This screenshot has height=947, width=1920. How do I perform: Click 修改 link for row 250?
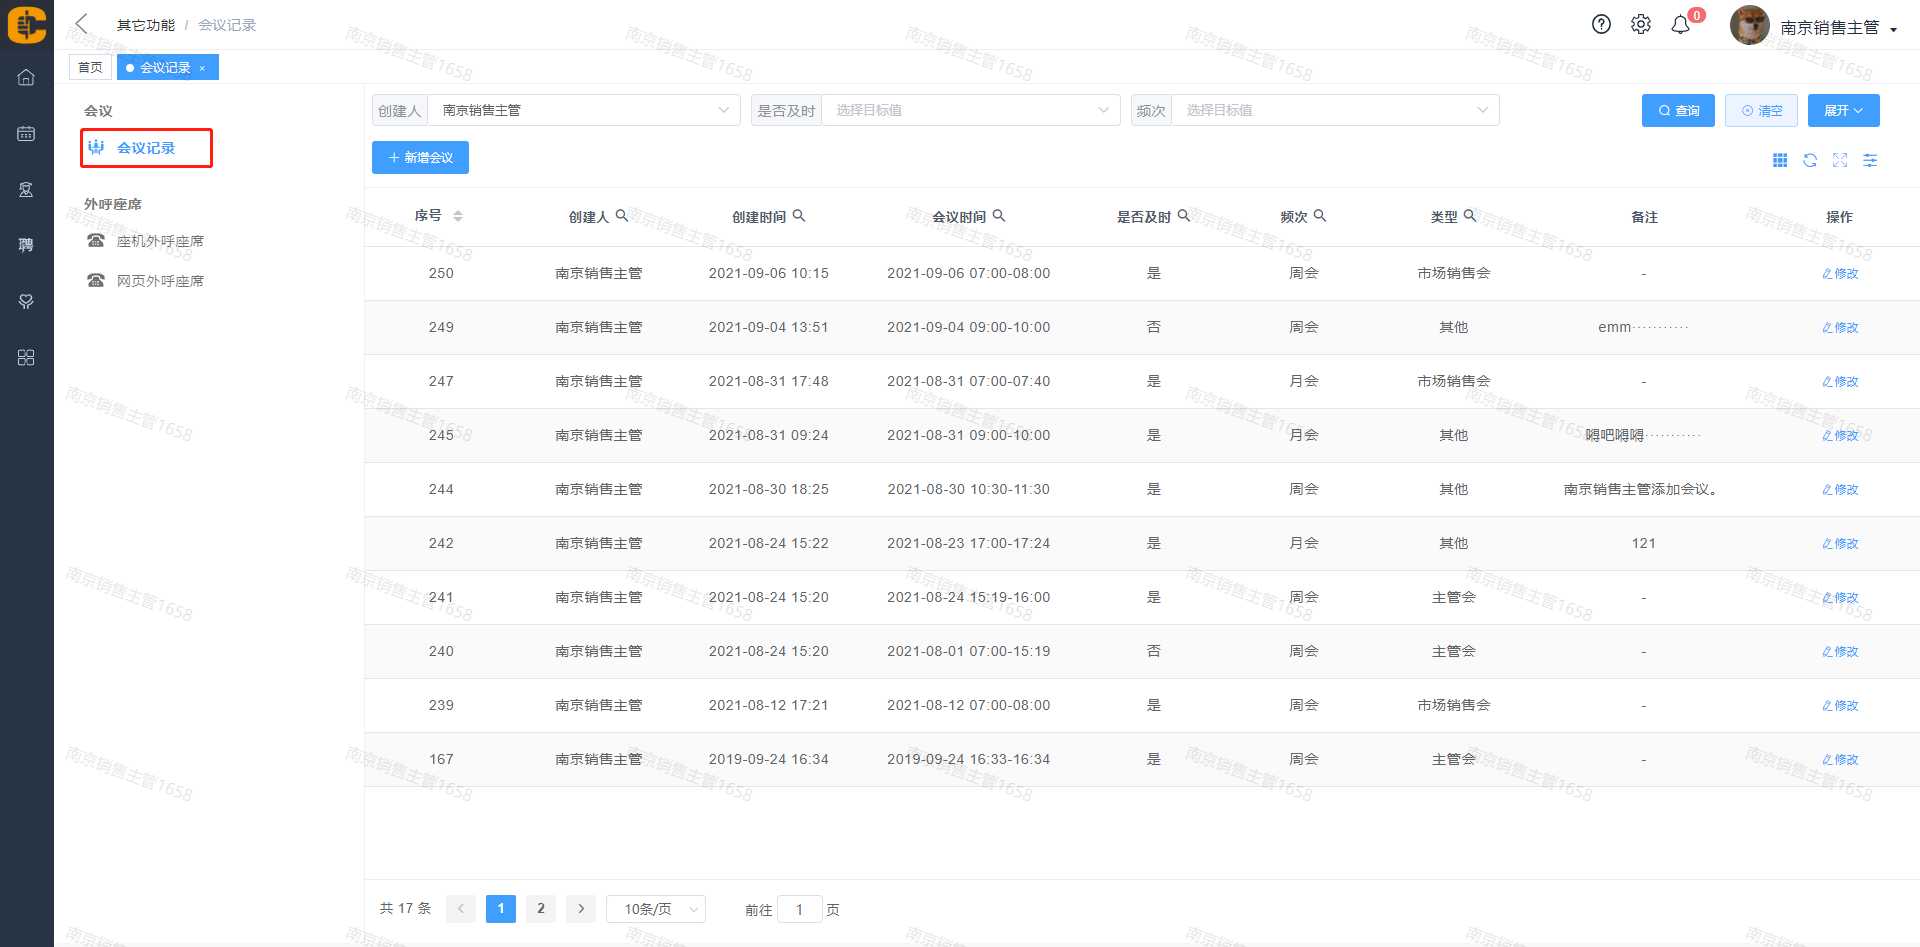(x=1840, y=274)
